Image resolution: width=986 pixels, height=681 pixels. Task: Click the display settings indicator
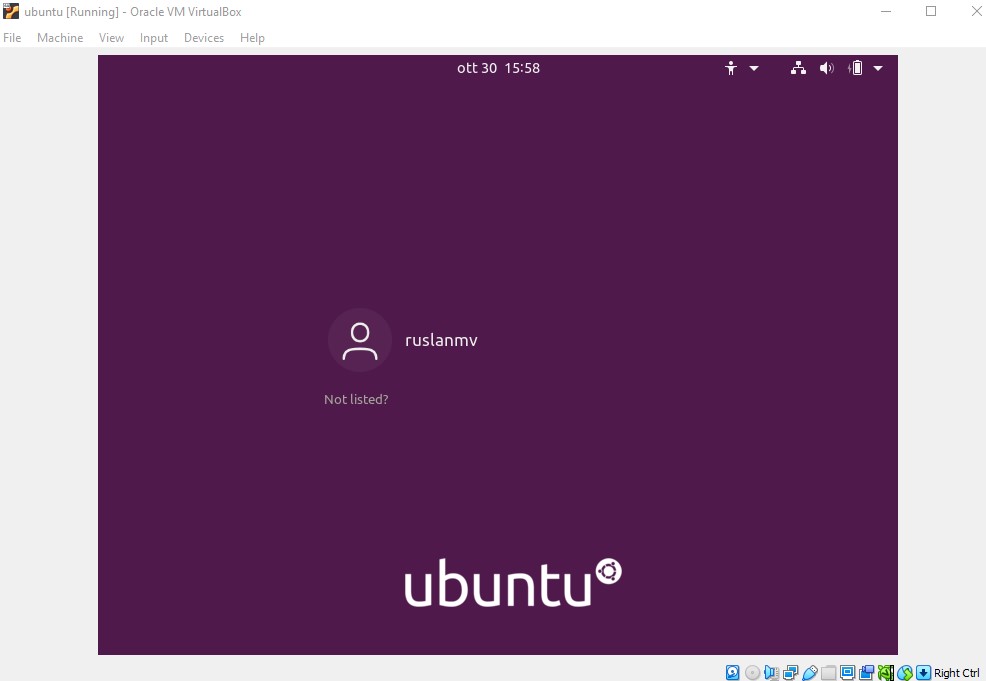pyautogui.click(x=848, y=673)
